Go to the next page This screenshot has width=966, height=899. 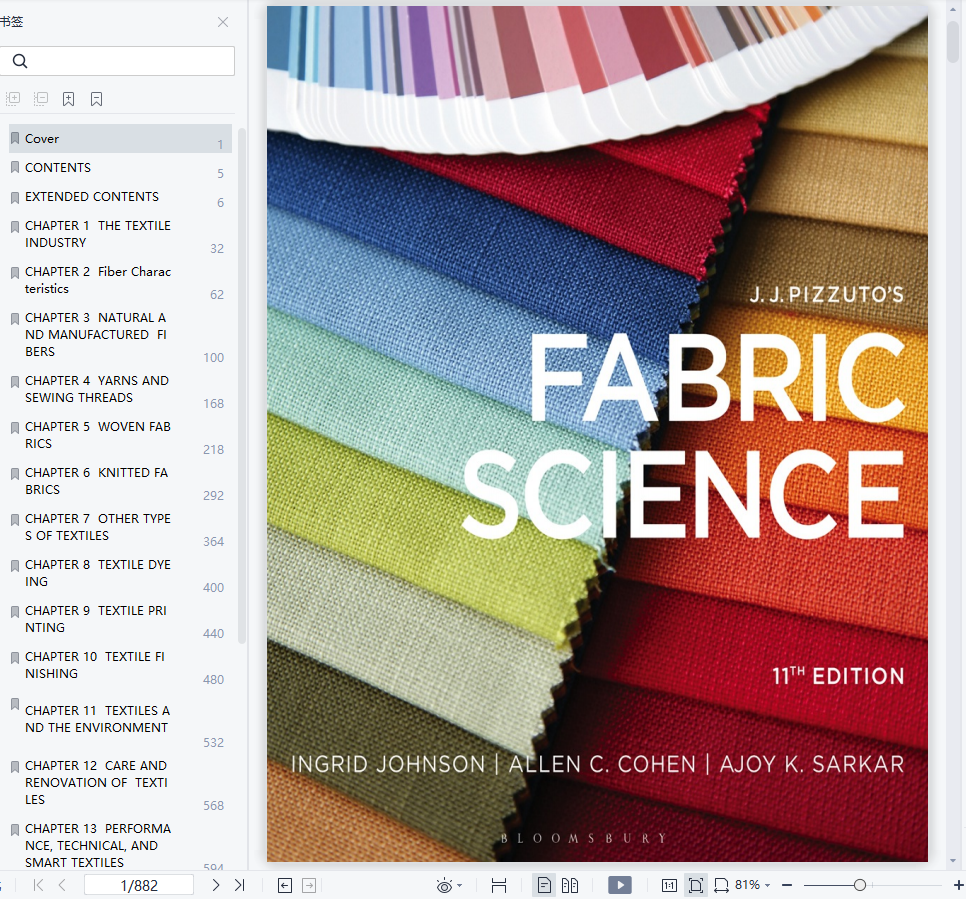[216, 885]
